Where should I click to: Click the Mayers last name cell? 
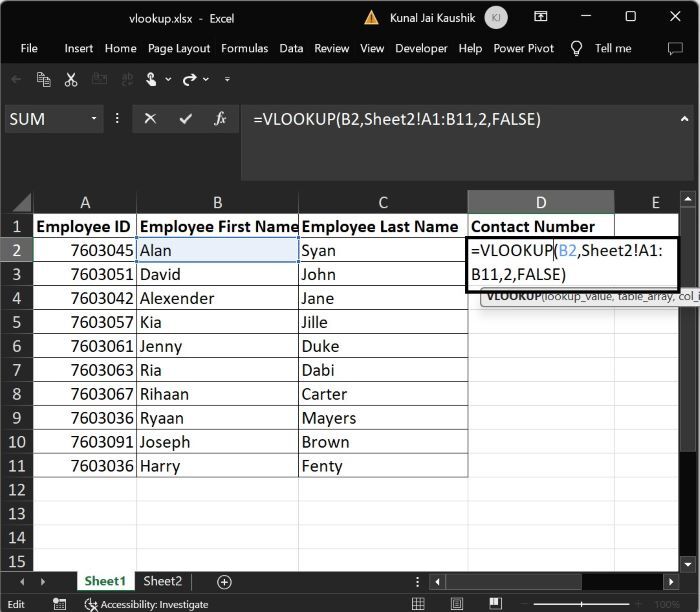(383, 418)
